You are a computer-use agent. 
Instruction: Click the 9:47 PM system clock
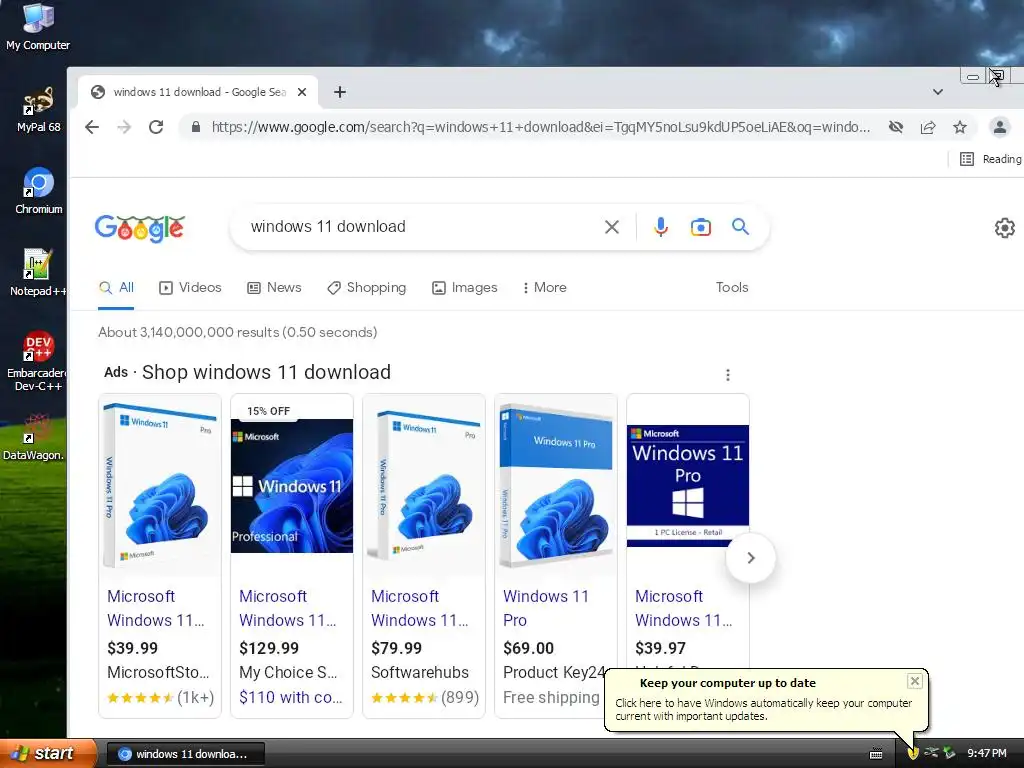pyautogui.click(x=987, y=753)
